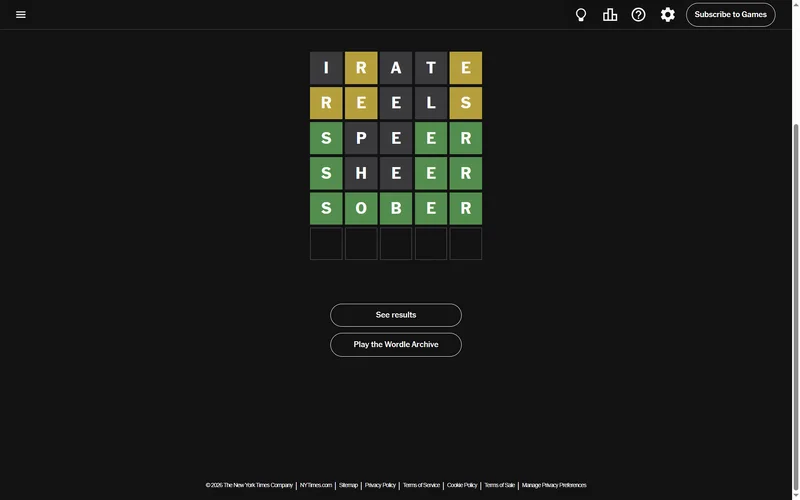Open the Privacy Policy footer link
This screenshot has height=500, width=800.
(x=380, y=485)
